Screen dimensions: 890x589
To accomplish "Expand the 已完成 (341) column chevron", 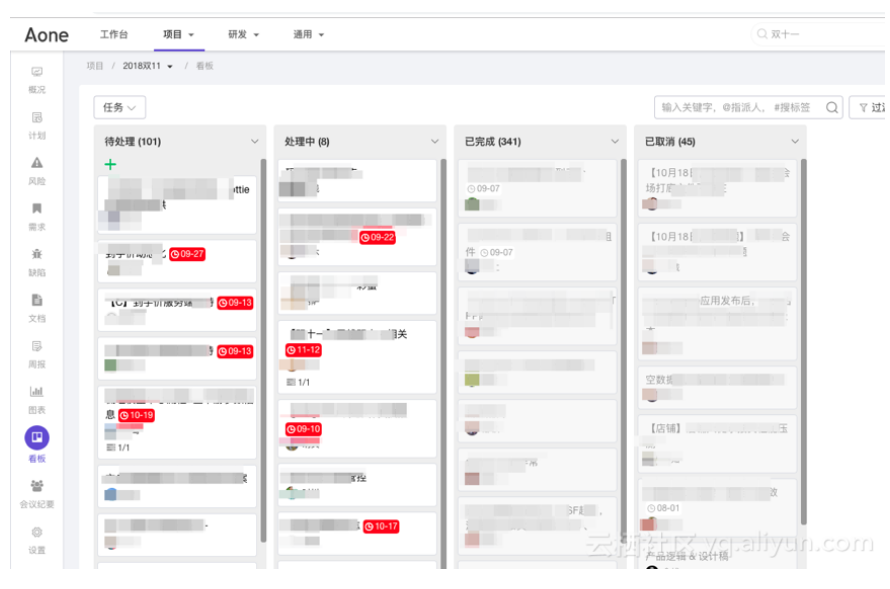I will 615,141.
